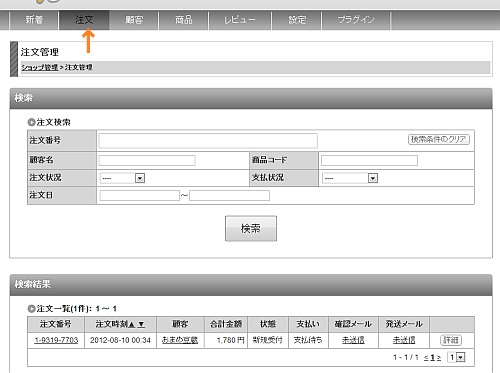500x373 pixels.
Task: Open the 設定 tab
Action: pyautogui.click(x=297, y=20)
